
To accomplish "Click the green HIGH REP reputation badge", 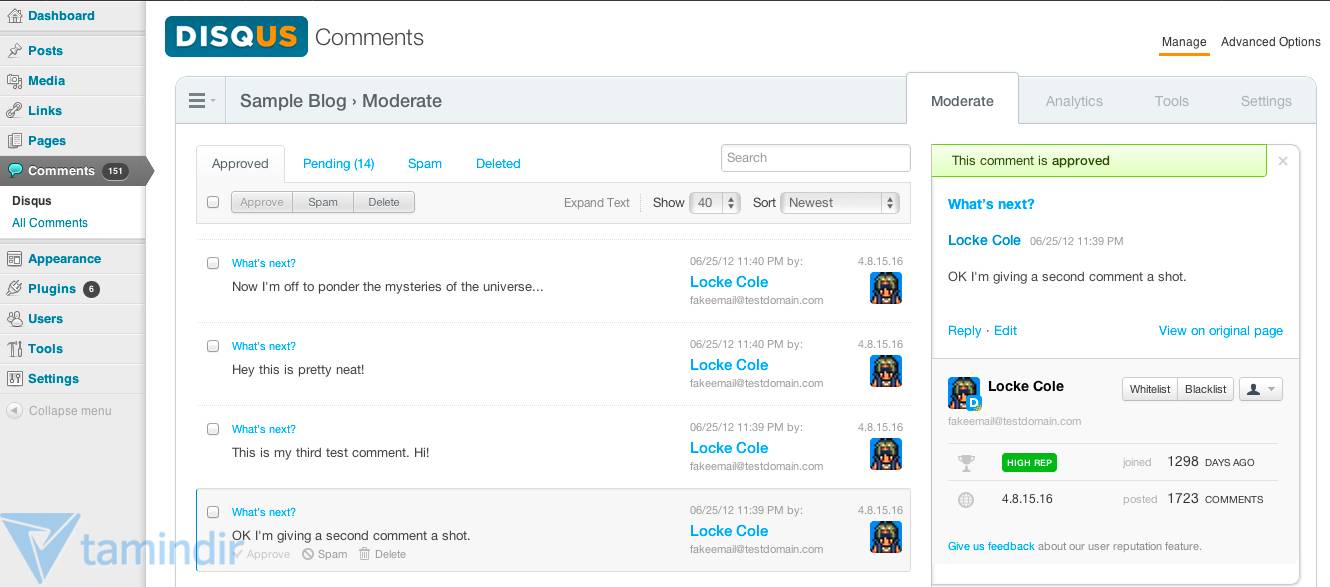I will (1029, 463).
